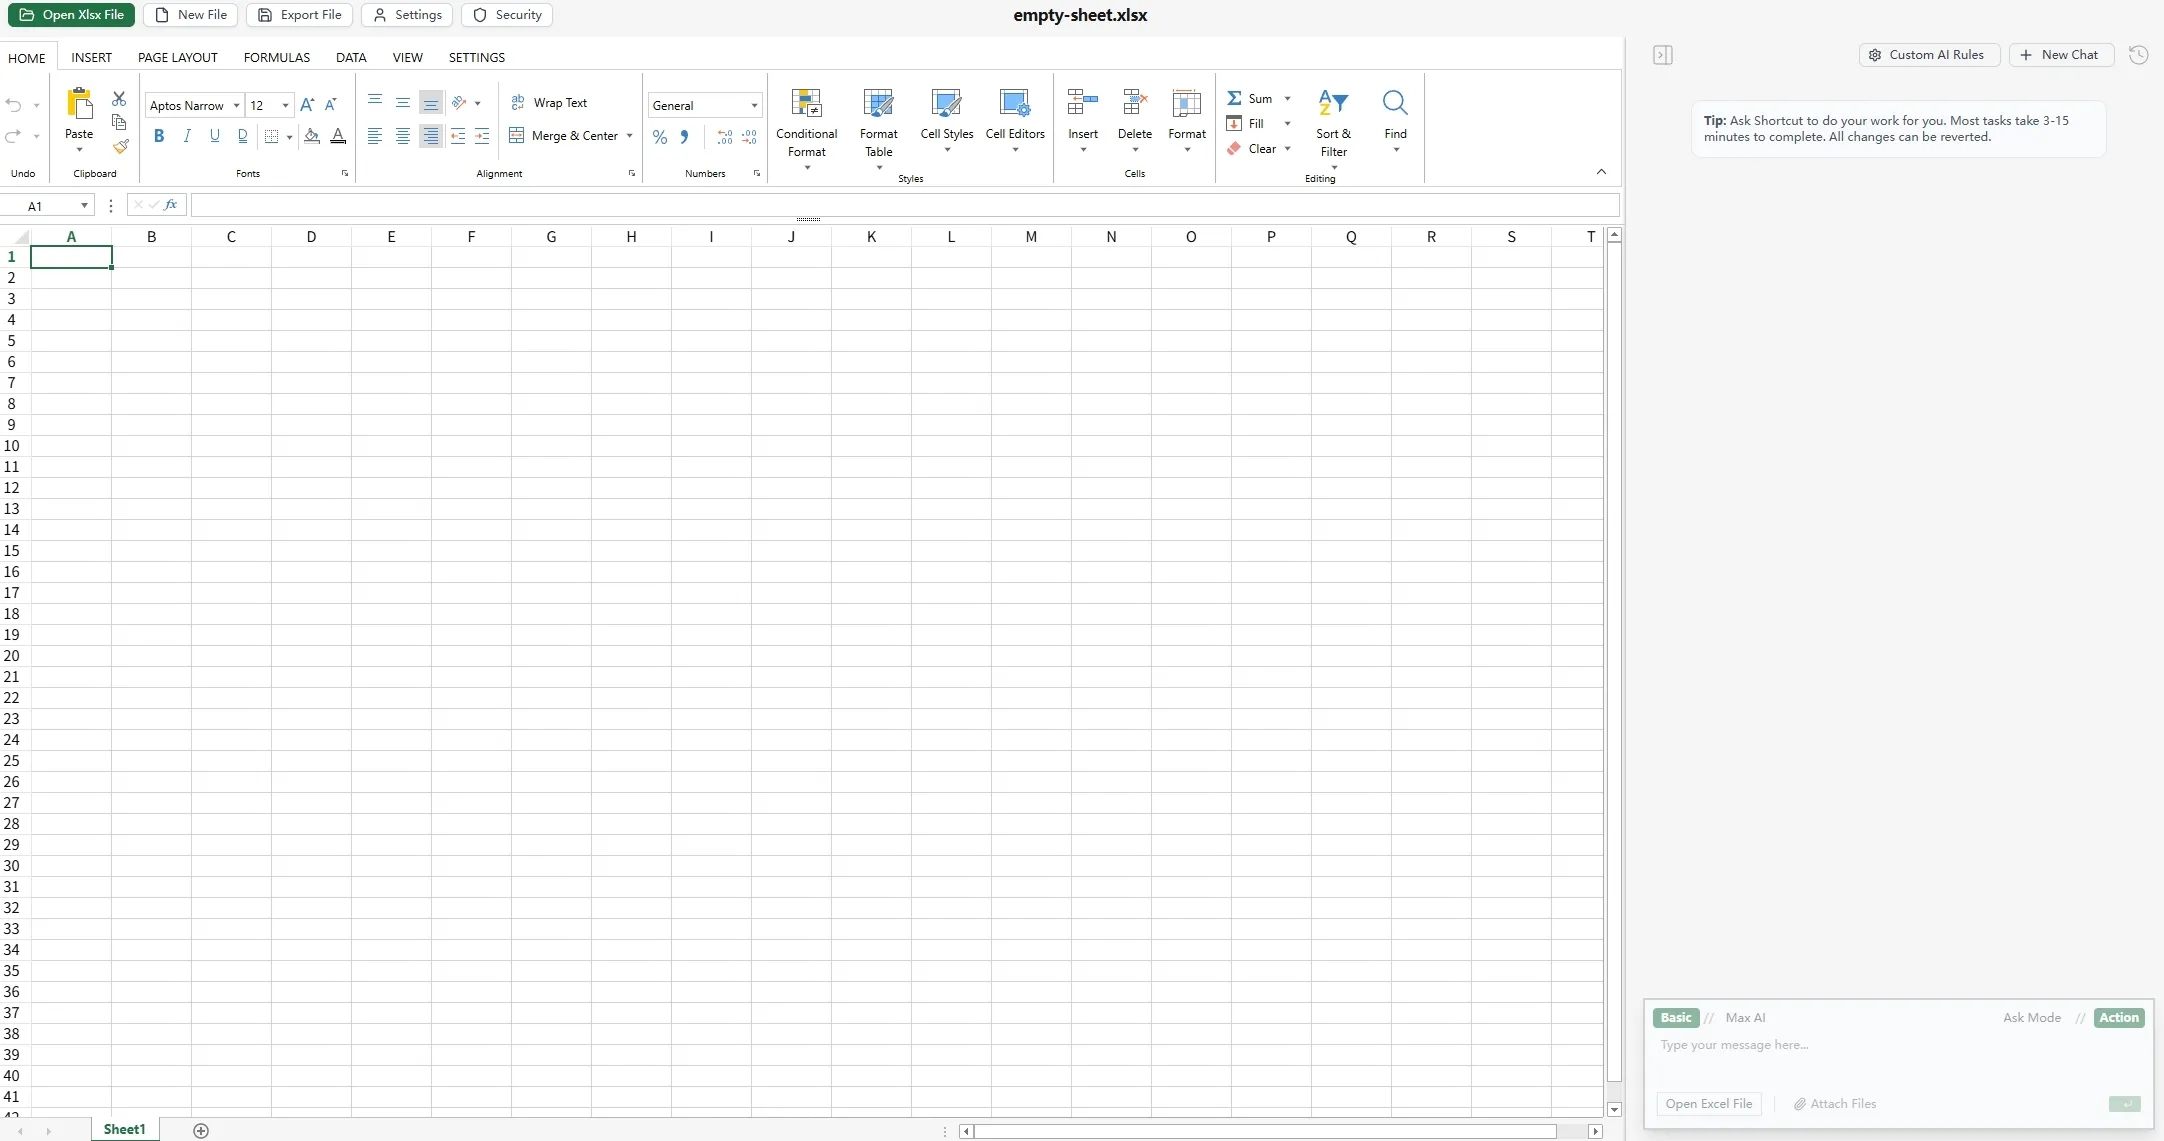Click the Cut scissors icon

coord(119,99)
